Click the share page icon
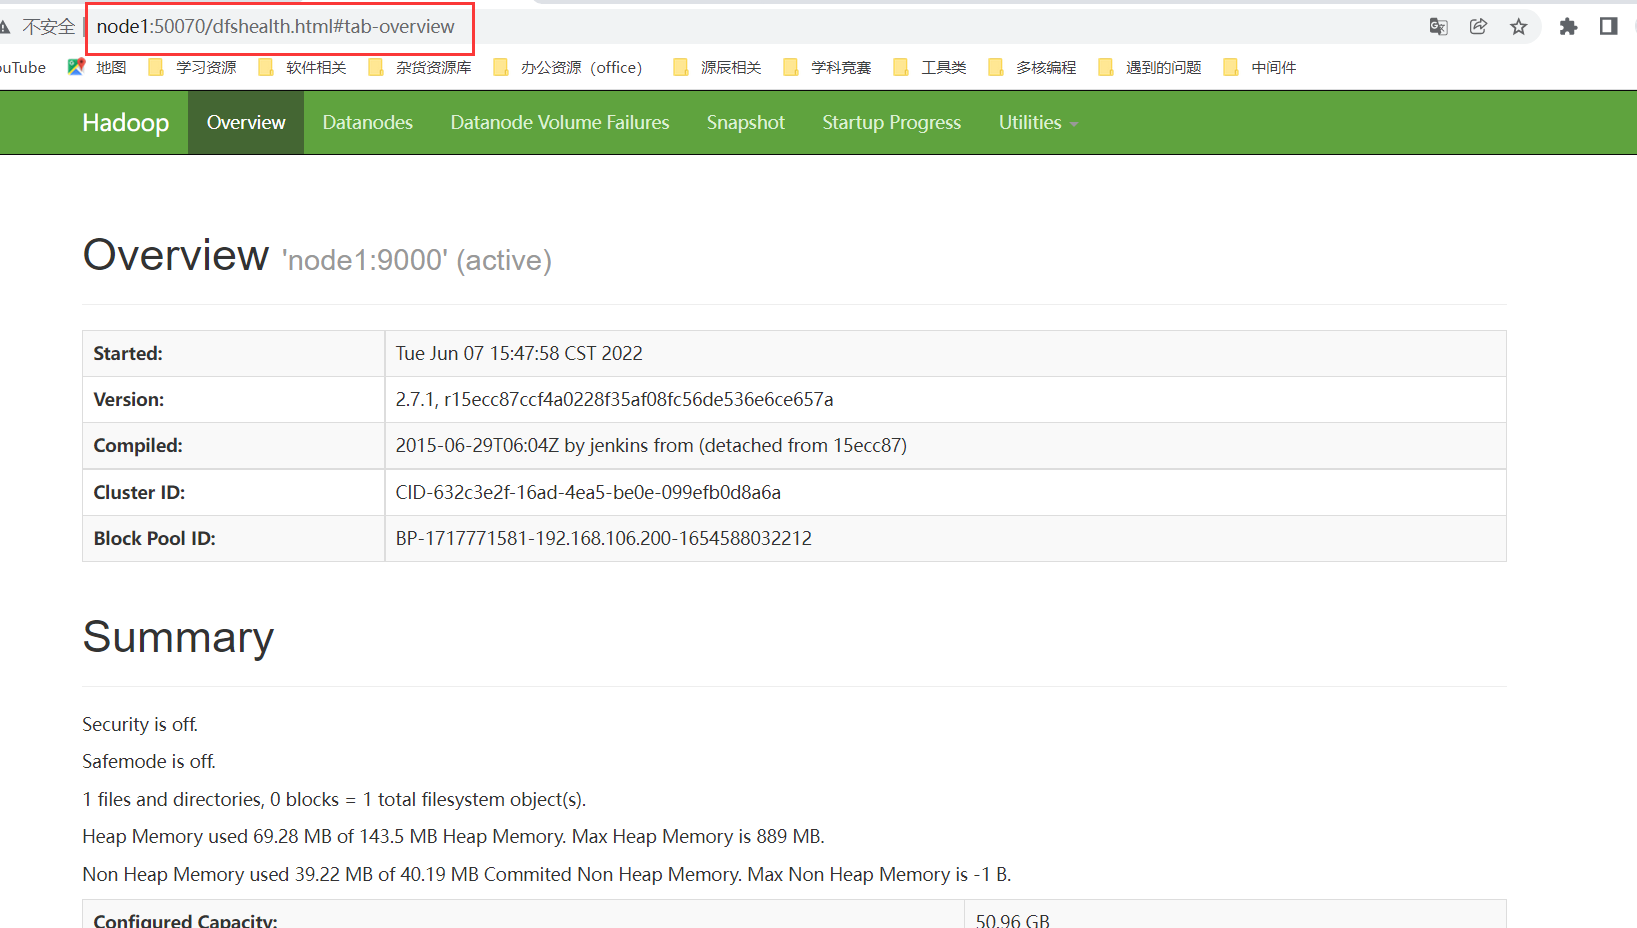The image size is (1637, 928). click(1478, 27)
